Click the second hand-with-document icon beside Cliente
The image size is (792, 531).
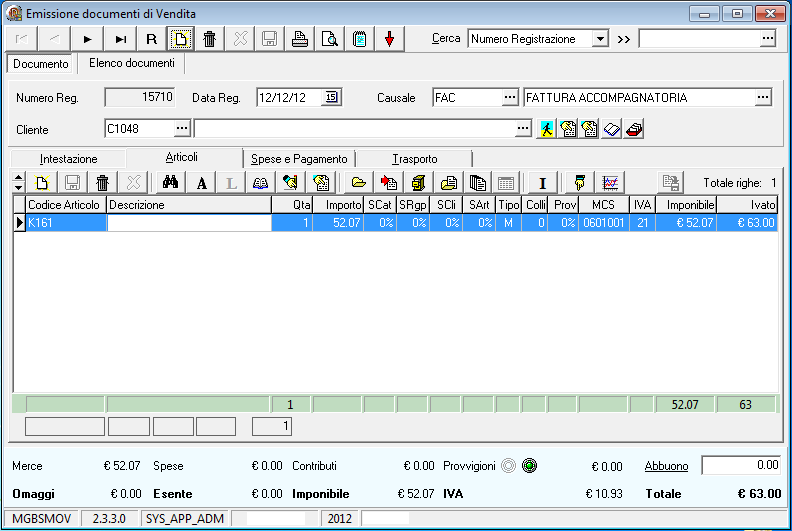pyautogui.click(x=590, y=129)
